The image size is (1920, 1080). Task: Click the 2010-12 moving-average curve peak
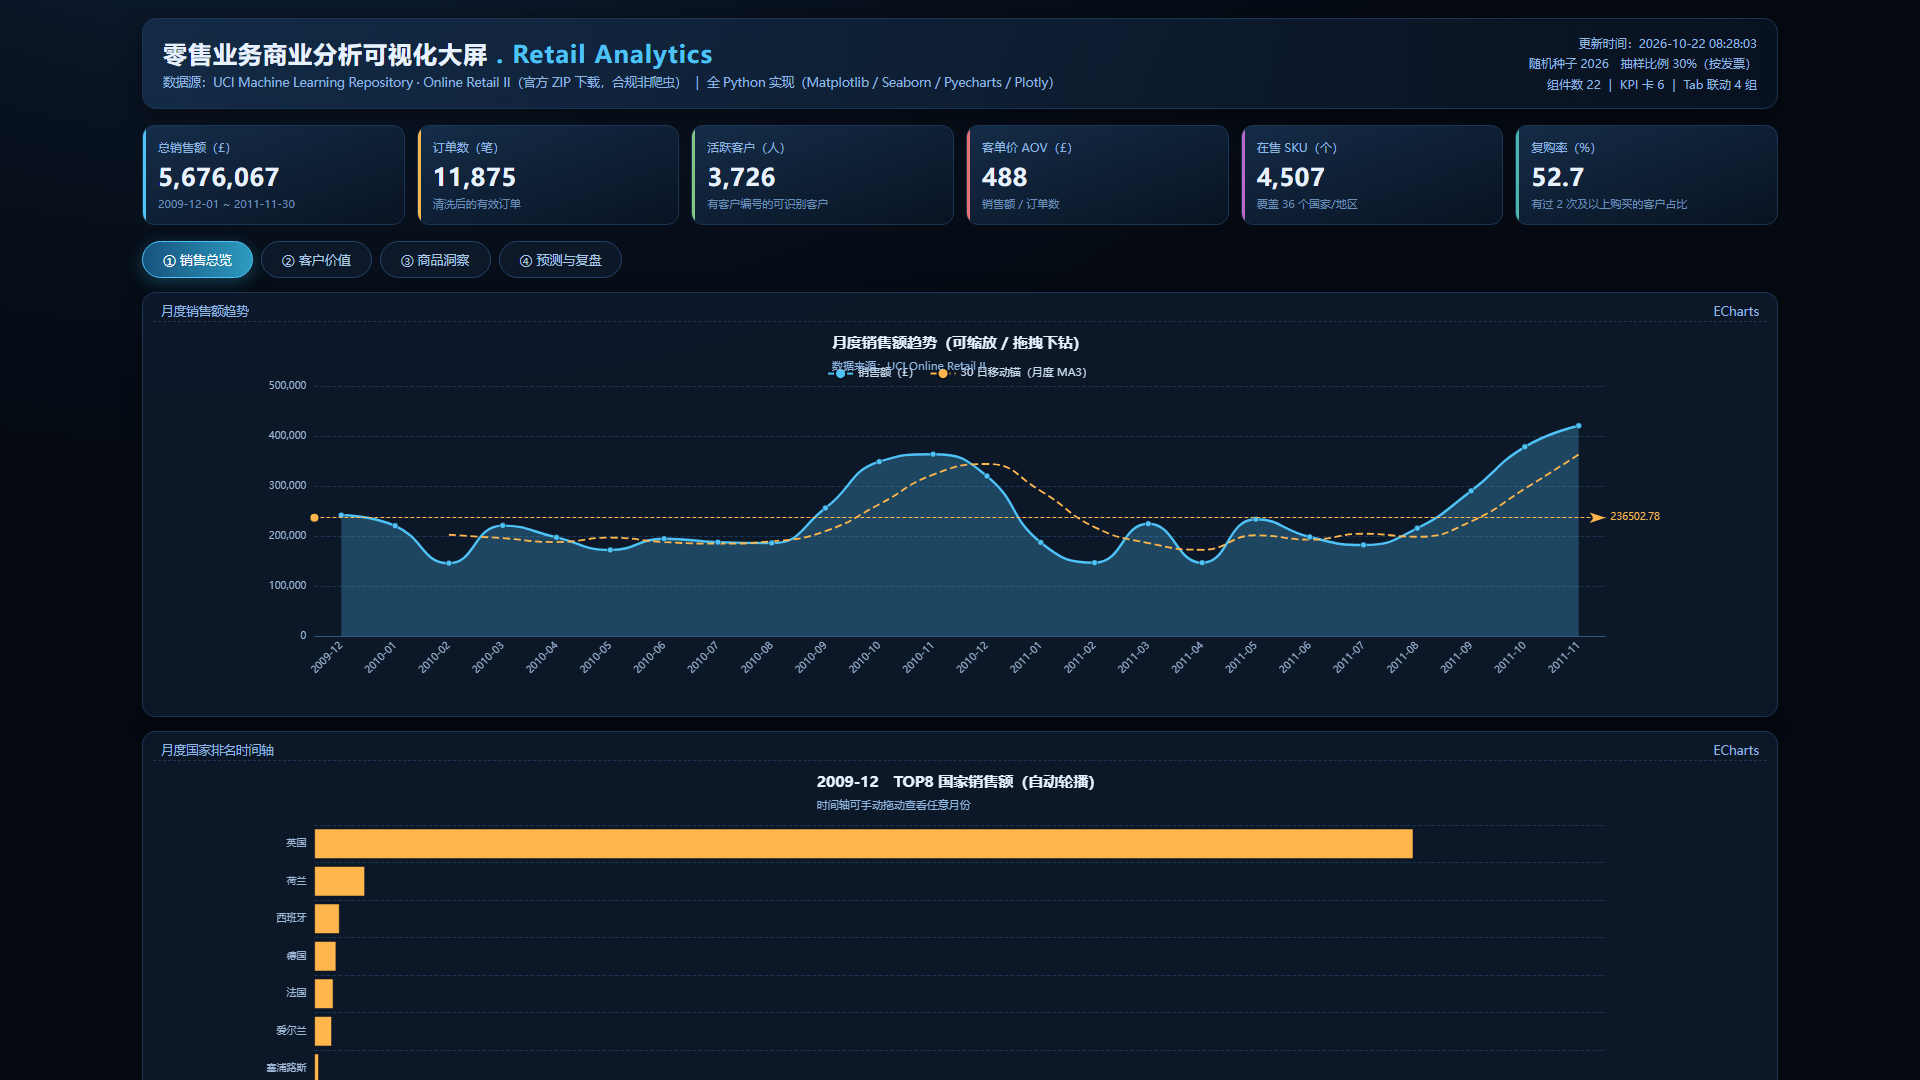(987, 464)
